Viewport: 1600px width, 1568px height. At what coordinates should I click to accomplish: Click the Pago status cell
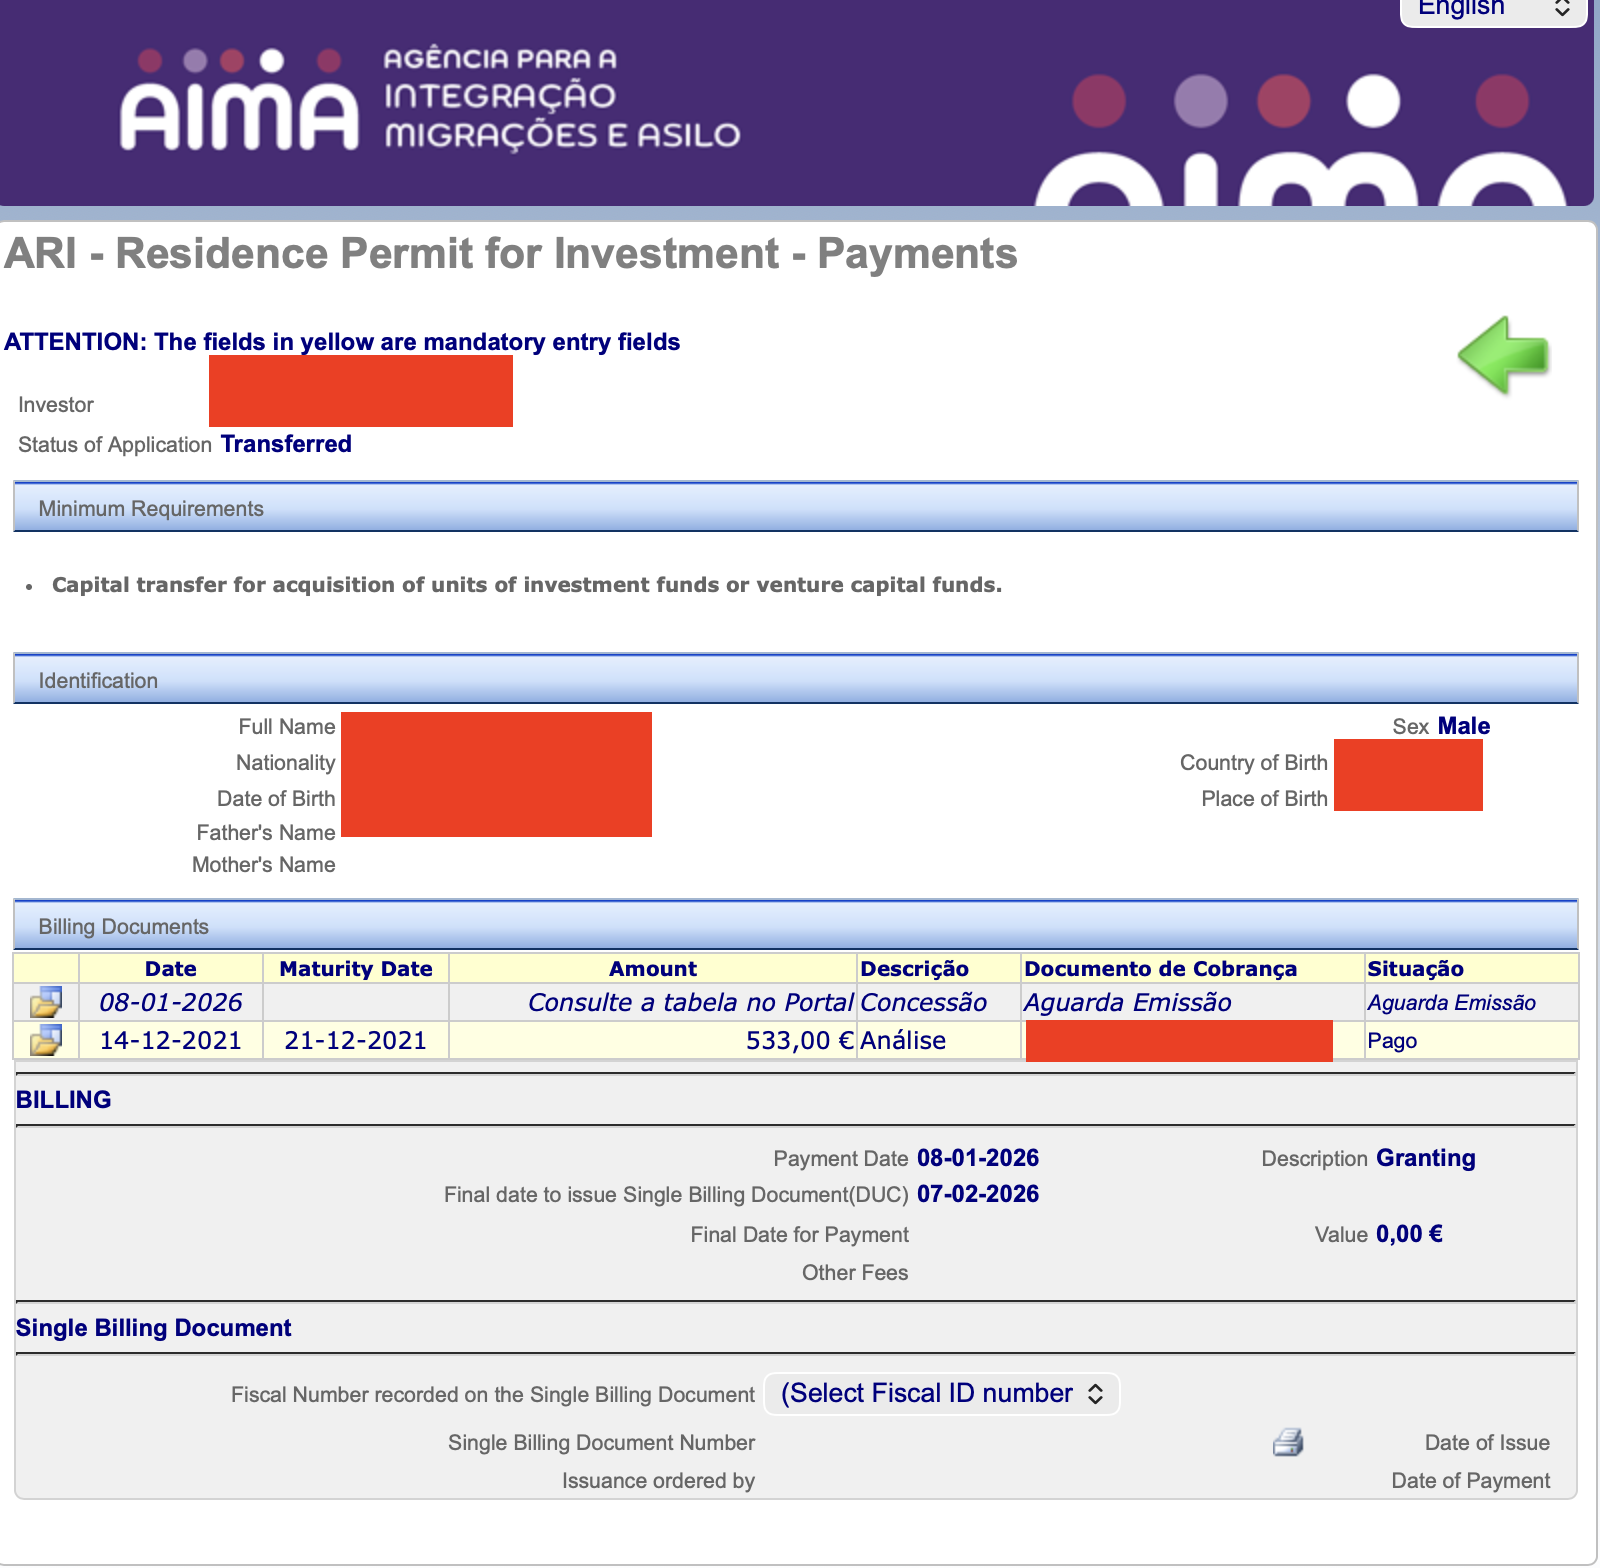(x=1392, y=1040)
